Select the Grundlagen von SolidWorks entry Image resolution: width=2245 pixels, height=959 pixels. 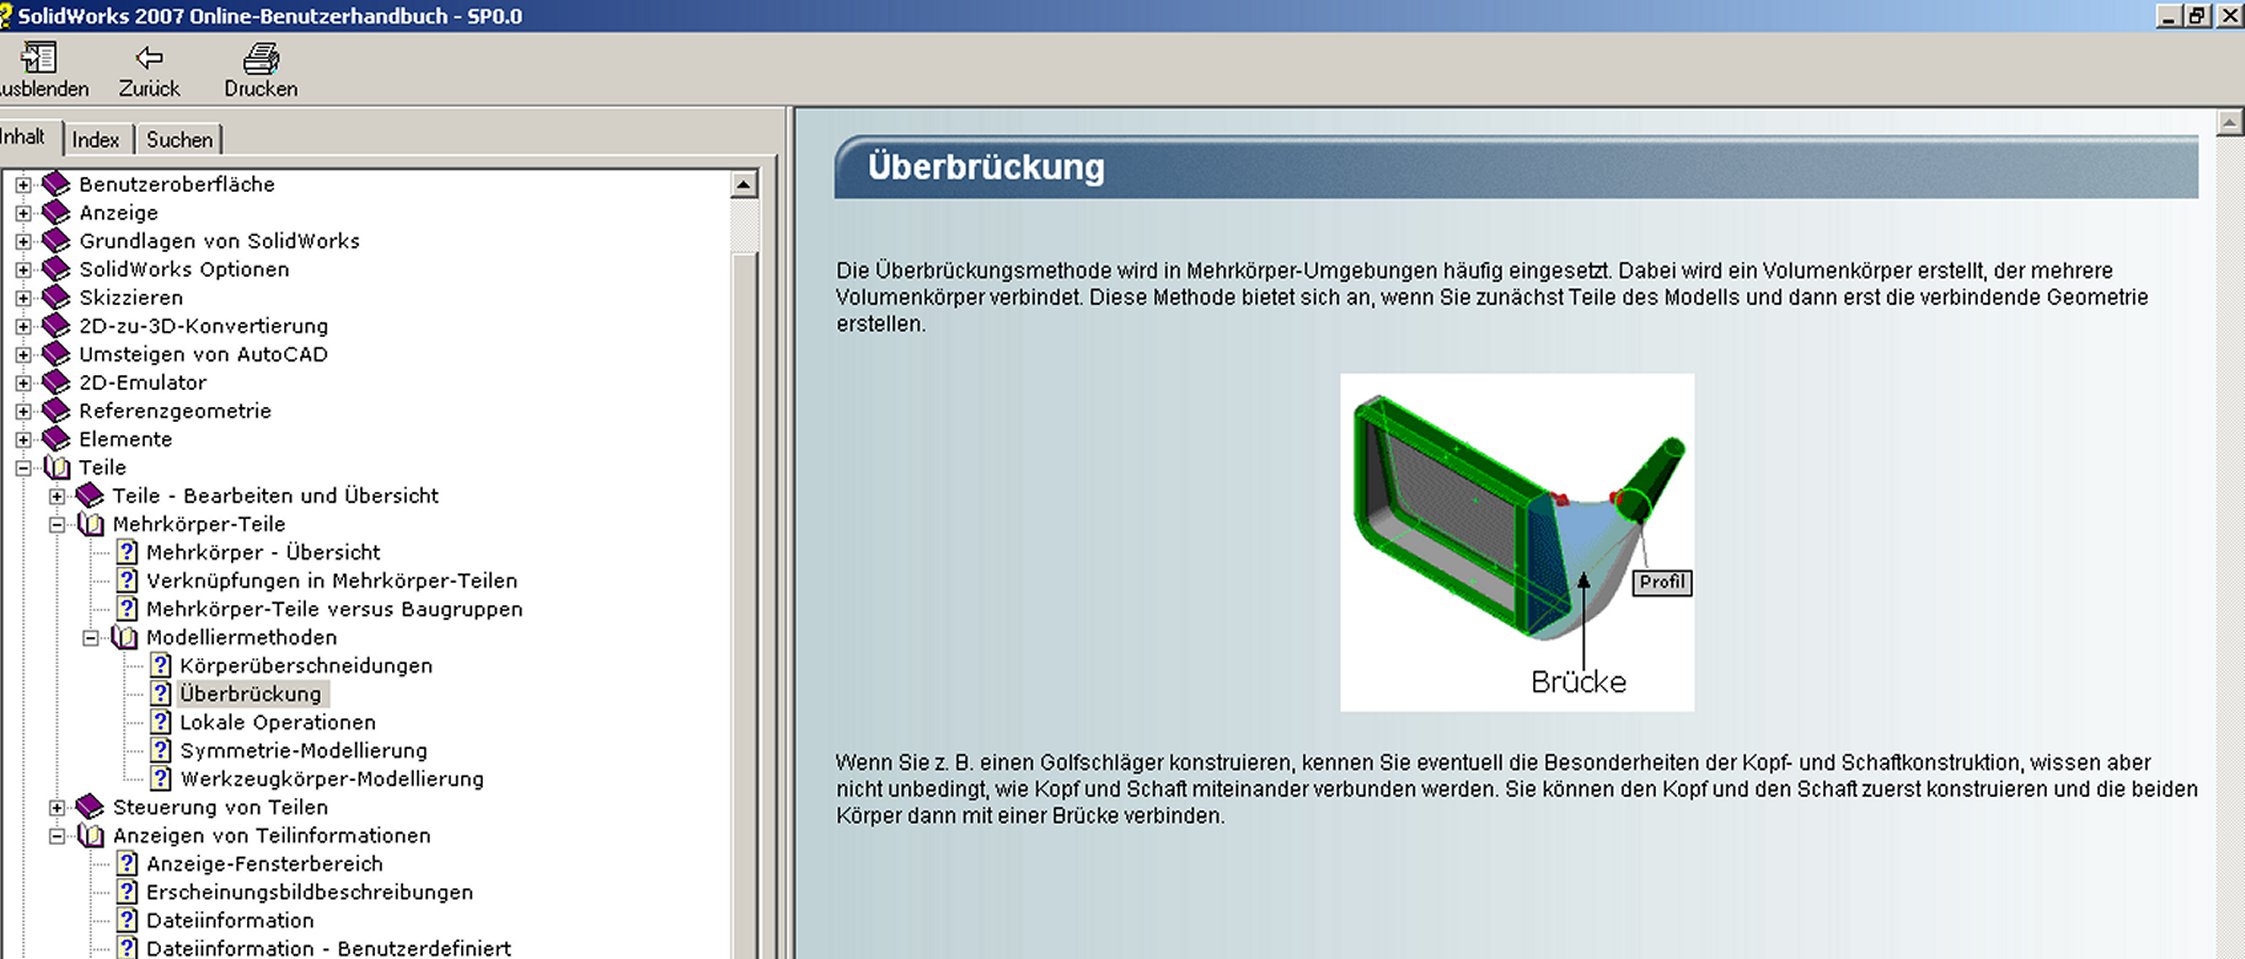219,241
